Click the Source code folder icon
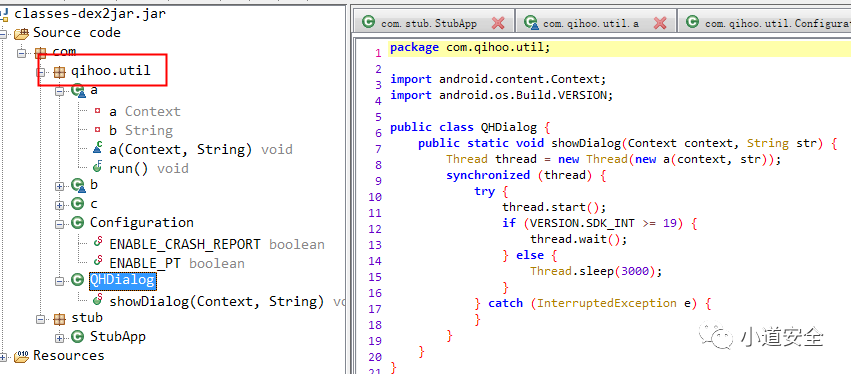851x374 pixels. point(21,34)
